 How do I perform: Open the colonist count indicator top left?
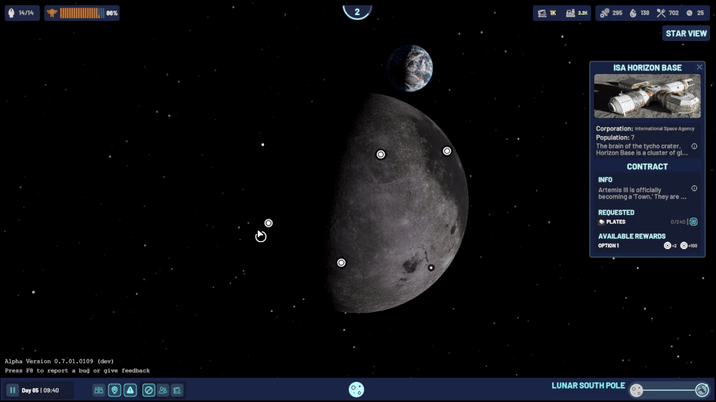(x=22, y=13)
